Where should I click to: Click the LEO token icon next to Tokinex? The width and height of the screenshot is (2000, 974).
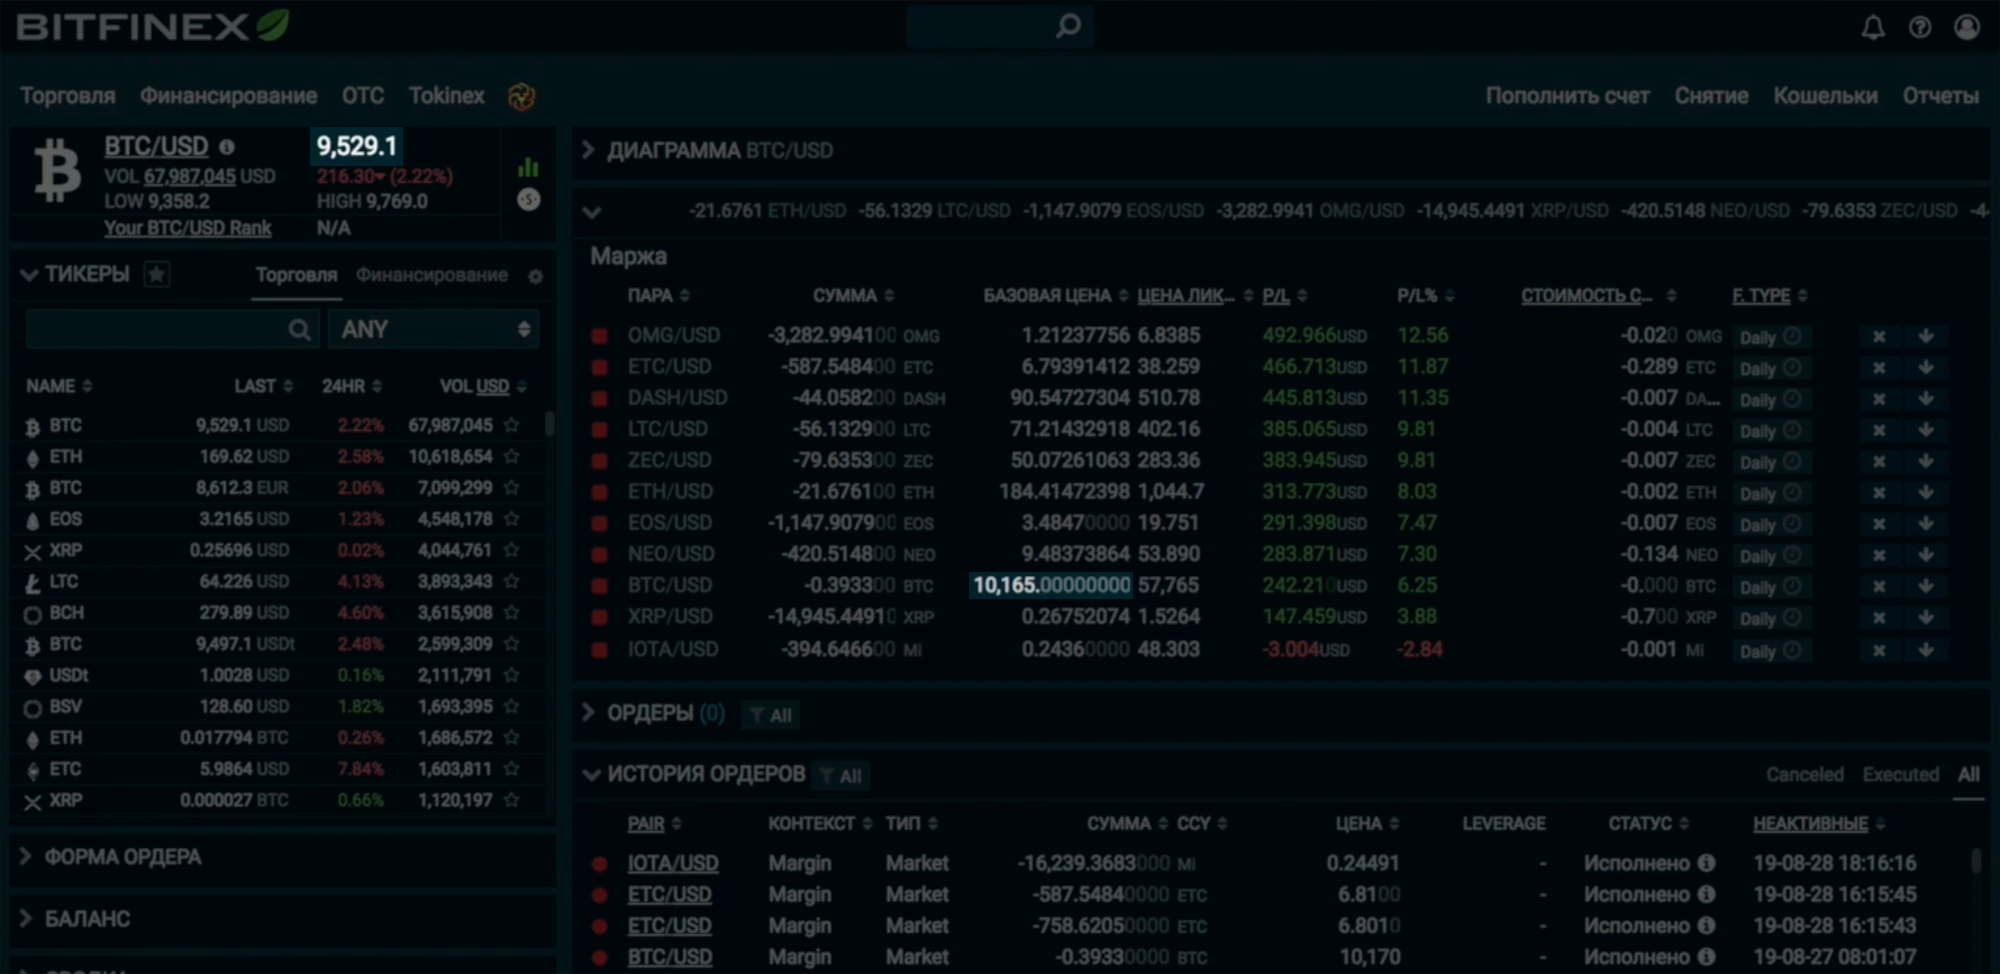coord(521,97)
